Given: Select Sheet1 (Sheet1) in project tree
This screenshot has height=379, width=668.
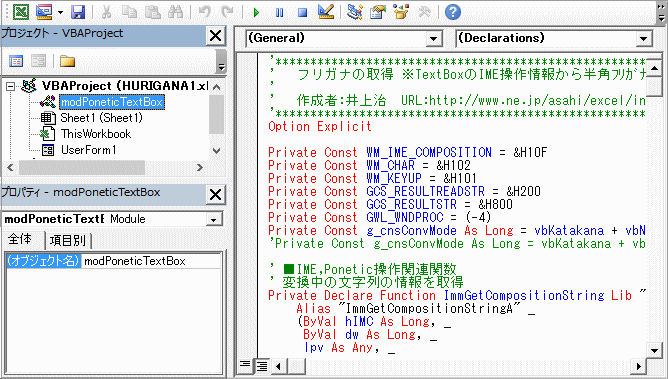Looking at the screenshot, I should [x=101, y=118].
